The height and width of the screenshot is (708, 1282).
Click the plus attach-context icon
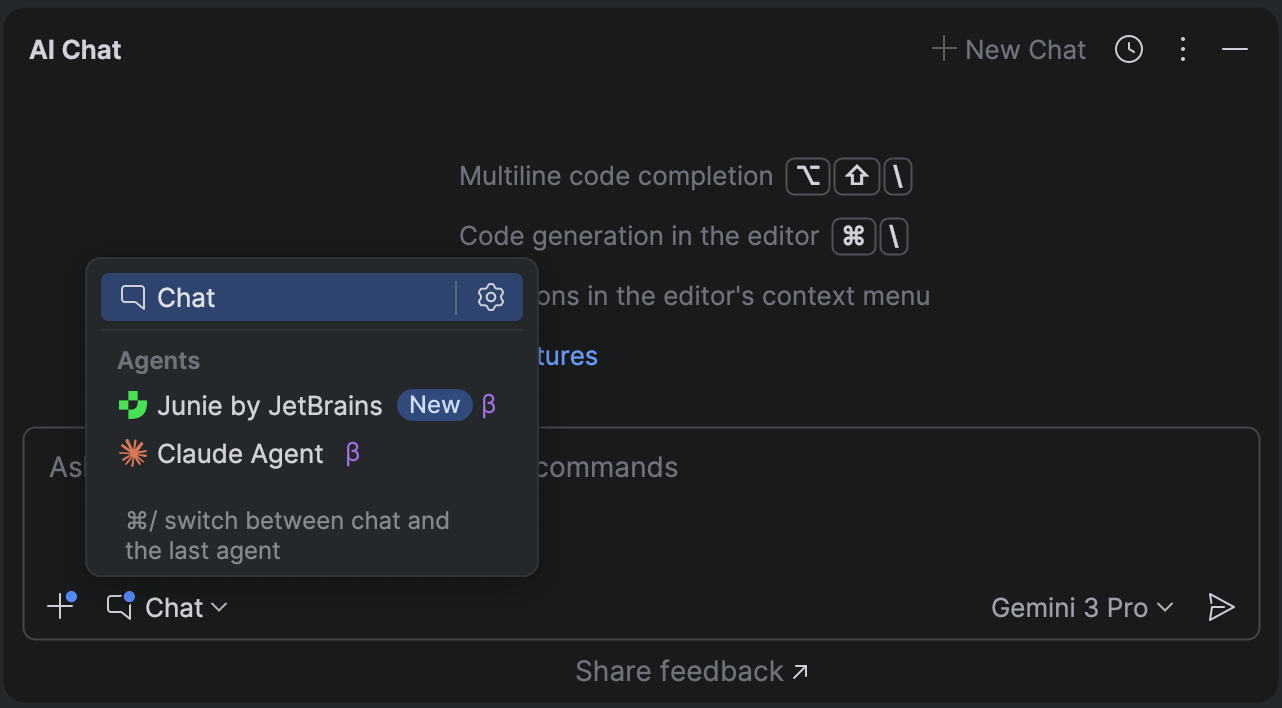(x=61, y=606)
